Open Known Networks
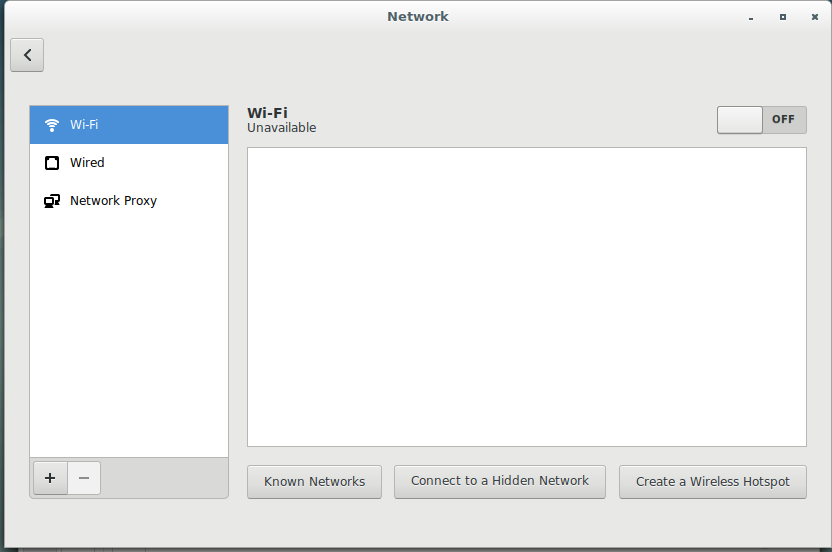Screen dimensions: 832x552 pyautogui.click(x=314, y=482)
